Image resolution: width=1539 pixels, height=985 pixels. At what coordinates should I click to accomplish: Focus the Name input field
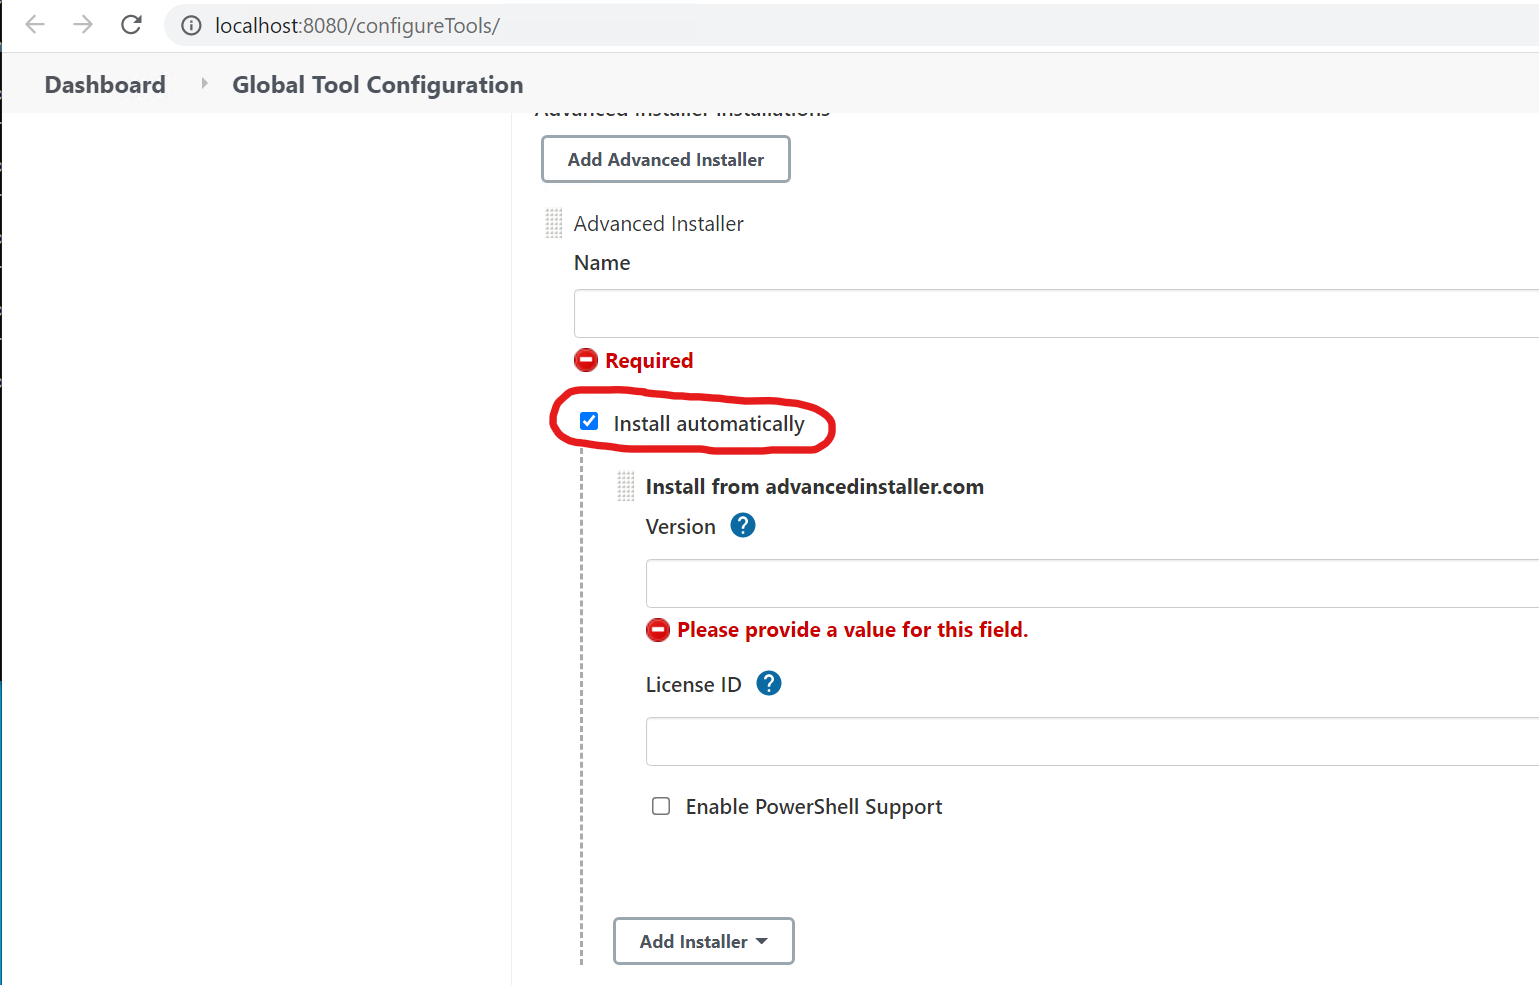click(1056, 313)
